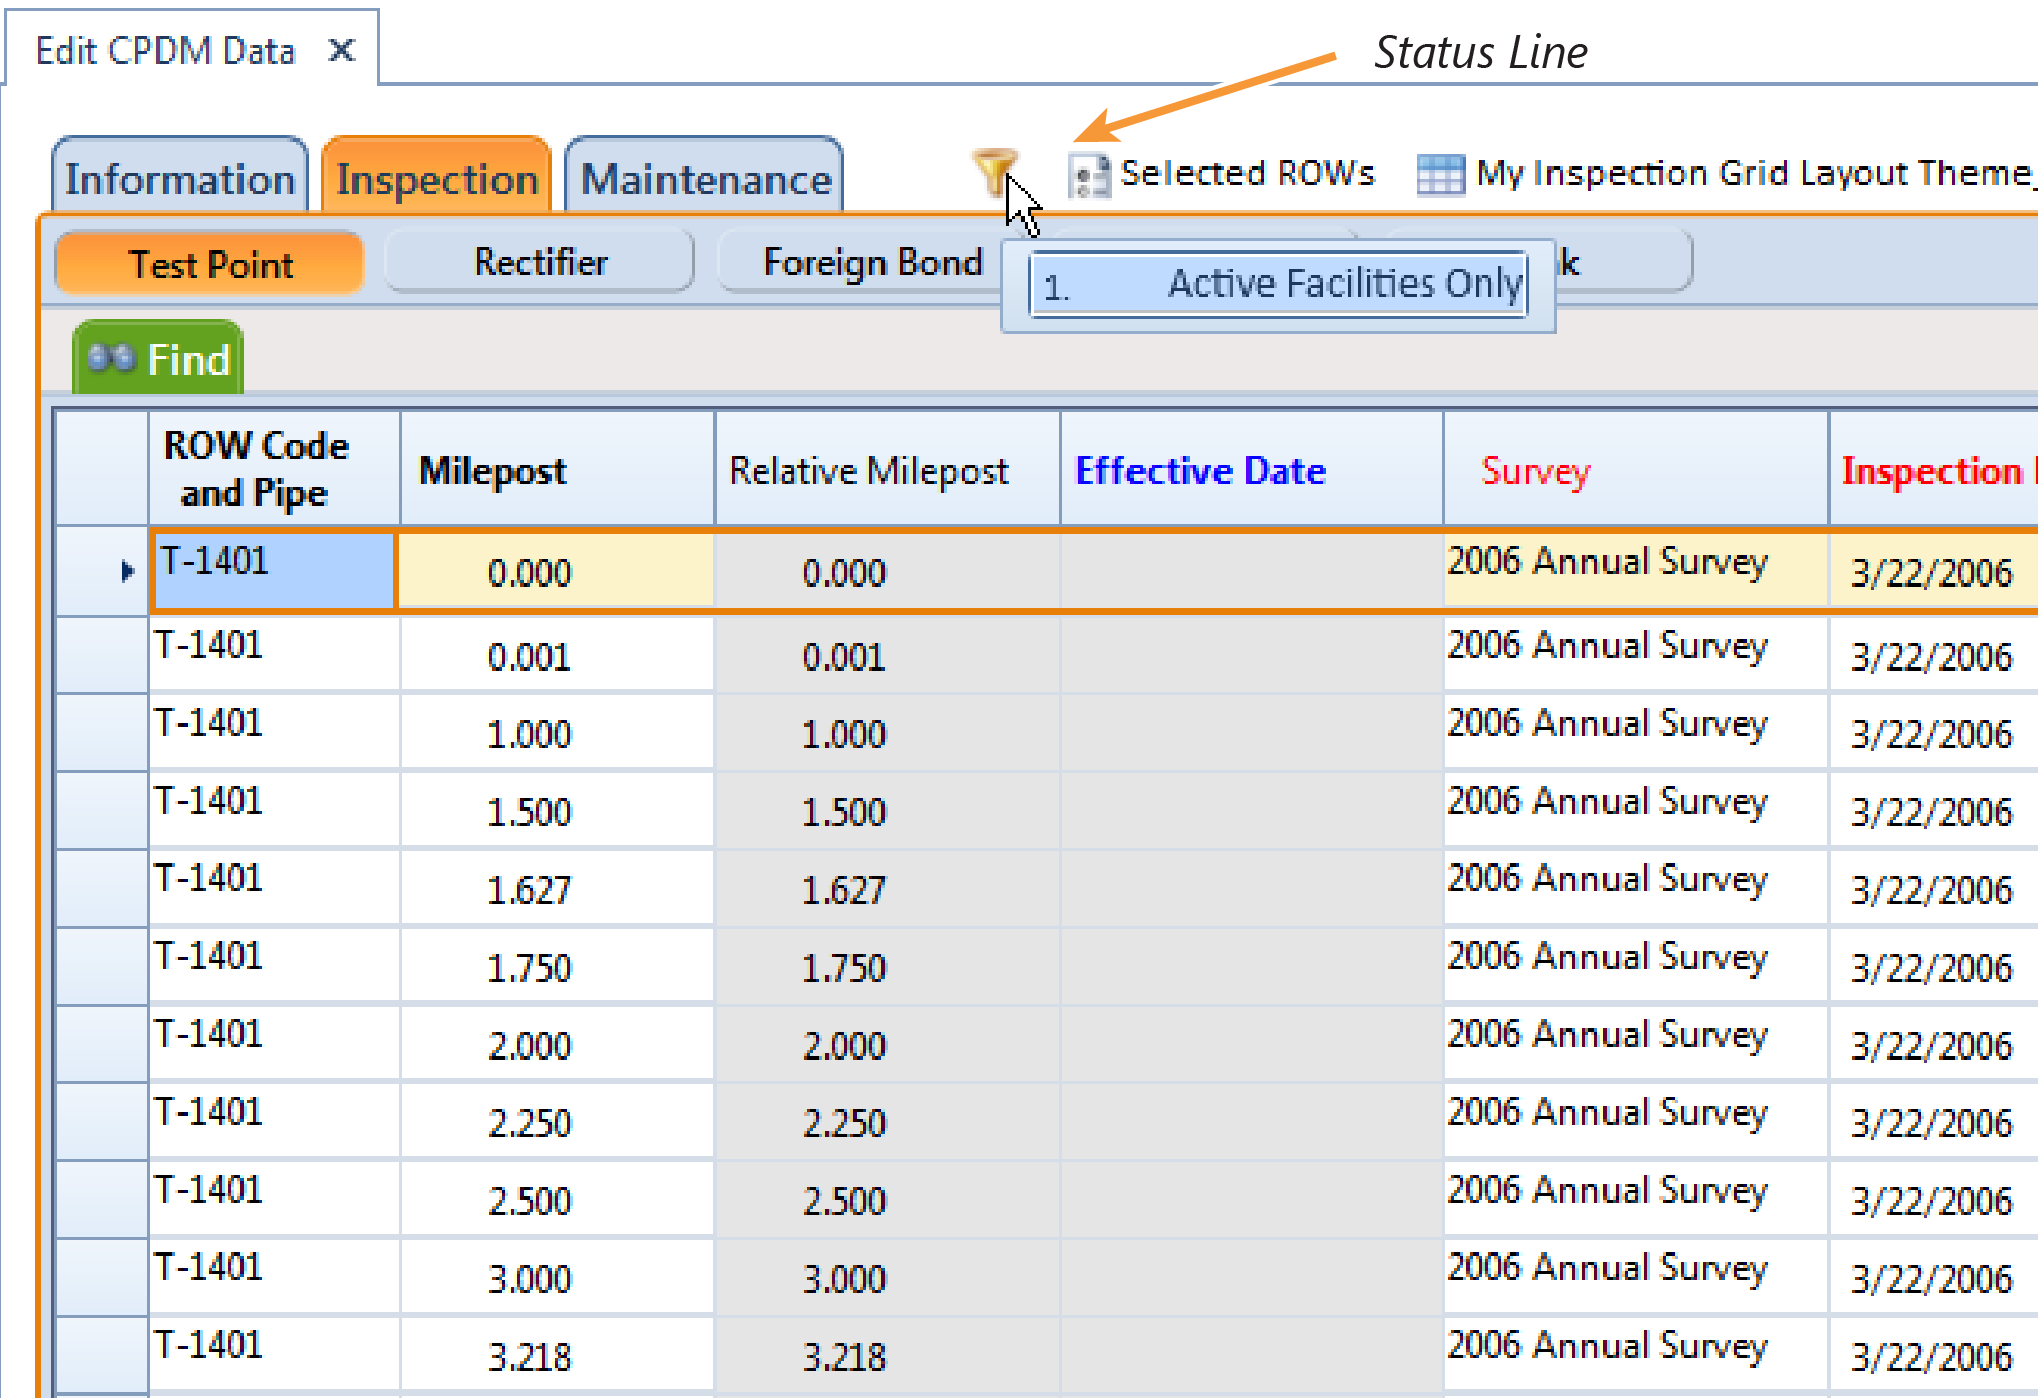This screenshot has width=2038, height=1398.
Task: Click Survey cell in milepost 0.000 row
Action: [1636, 571]
